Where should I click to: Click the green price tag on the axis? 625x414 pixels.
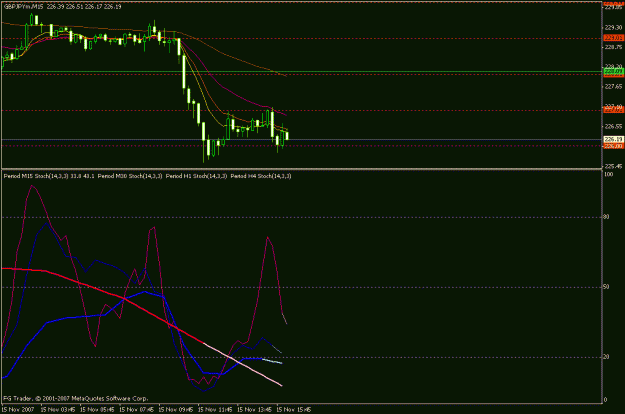pos(613,71)
